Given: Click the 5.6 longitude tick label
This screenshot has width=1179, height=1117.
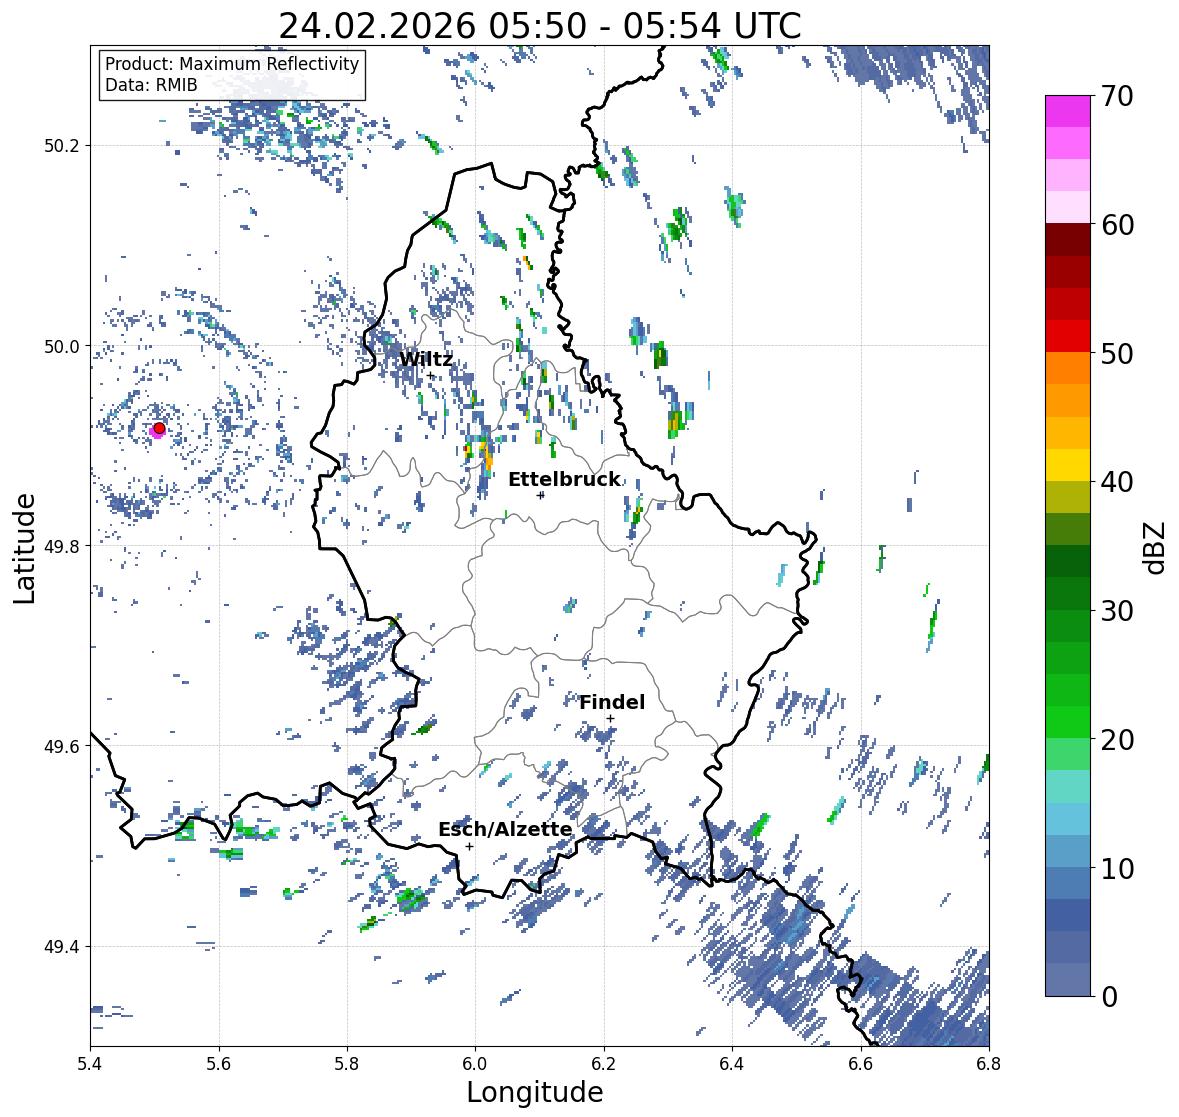Looking at the screenshot, I should (219, 1064).
